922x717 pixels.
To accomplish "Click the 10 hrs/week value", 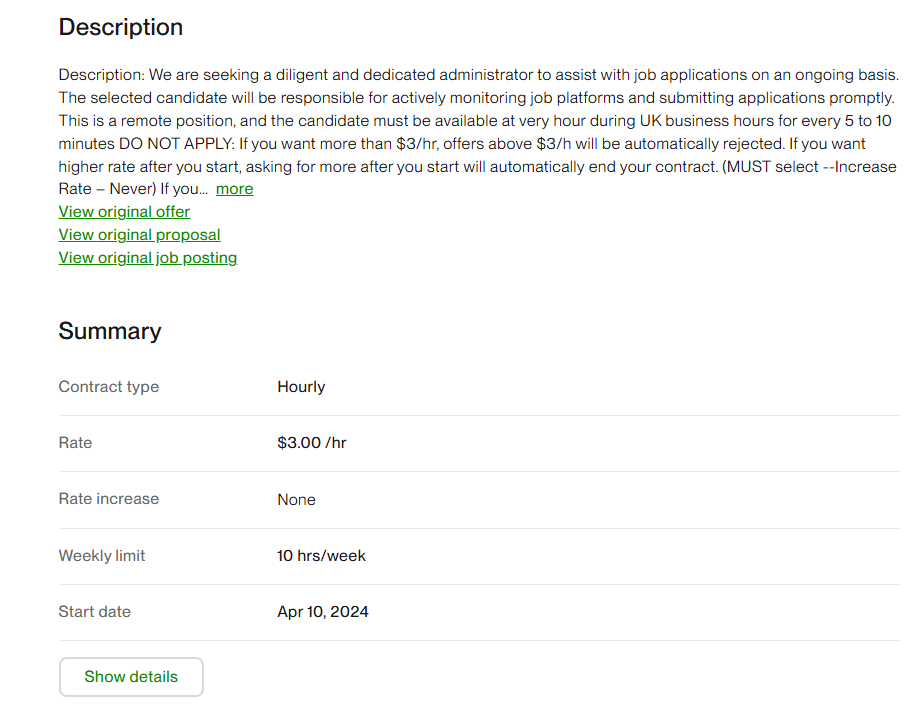I will click(321, 556).
